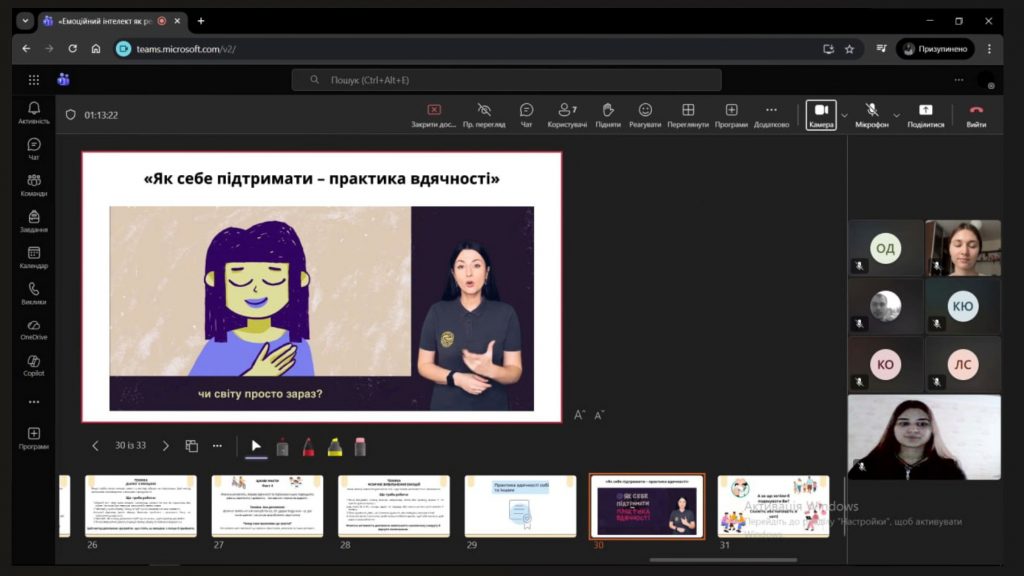Viewport: 1024px width, 576px height.
Task: Open the Copilot app in sidebar
Action: (x=34, y=365)
